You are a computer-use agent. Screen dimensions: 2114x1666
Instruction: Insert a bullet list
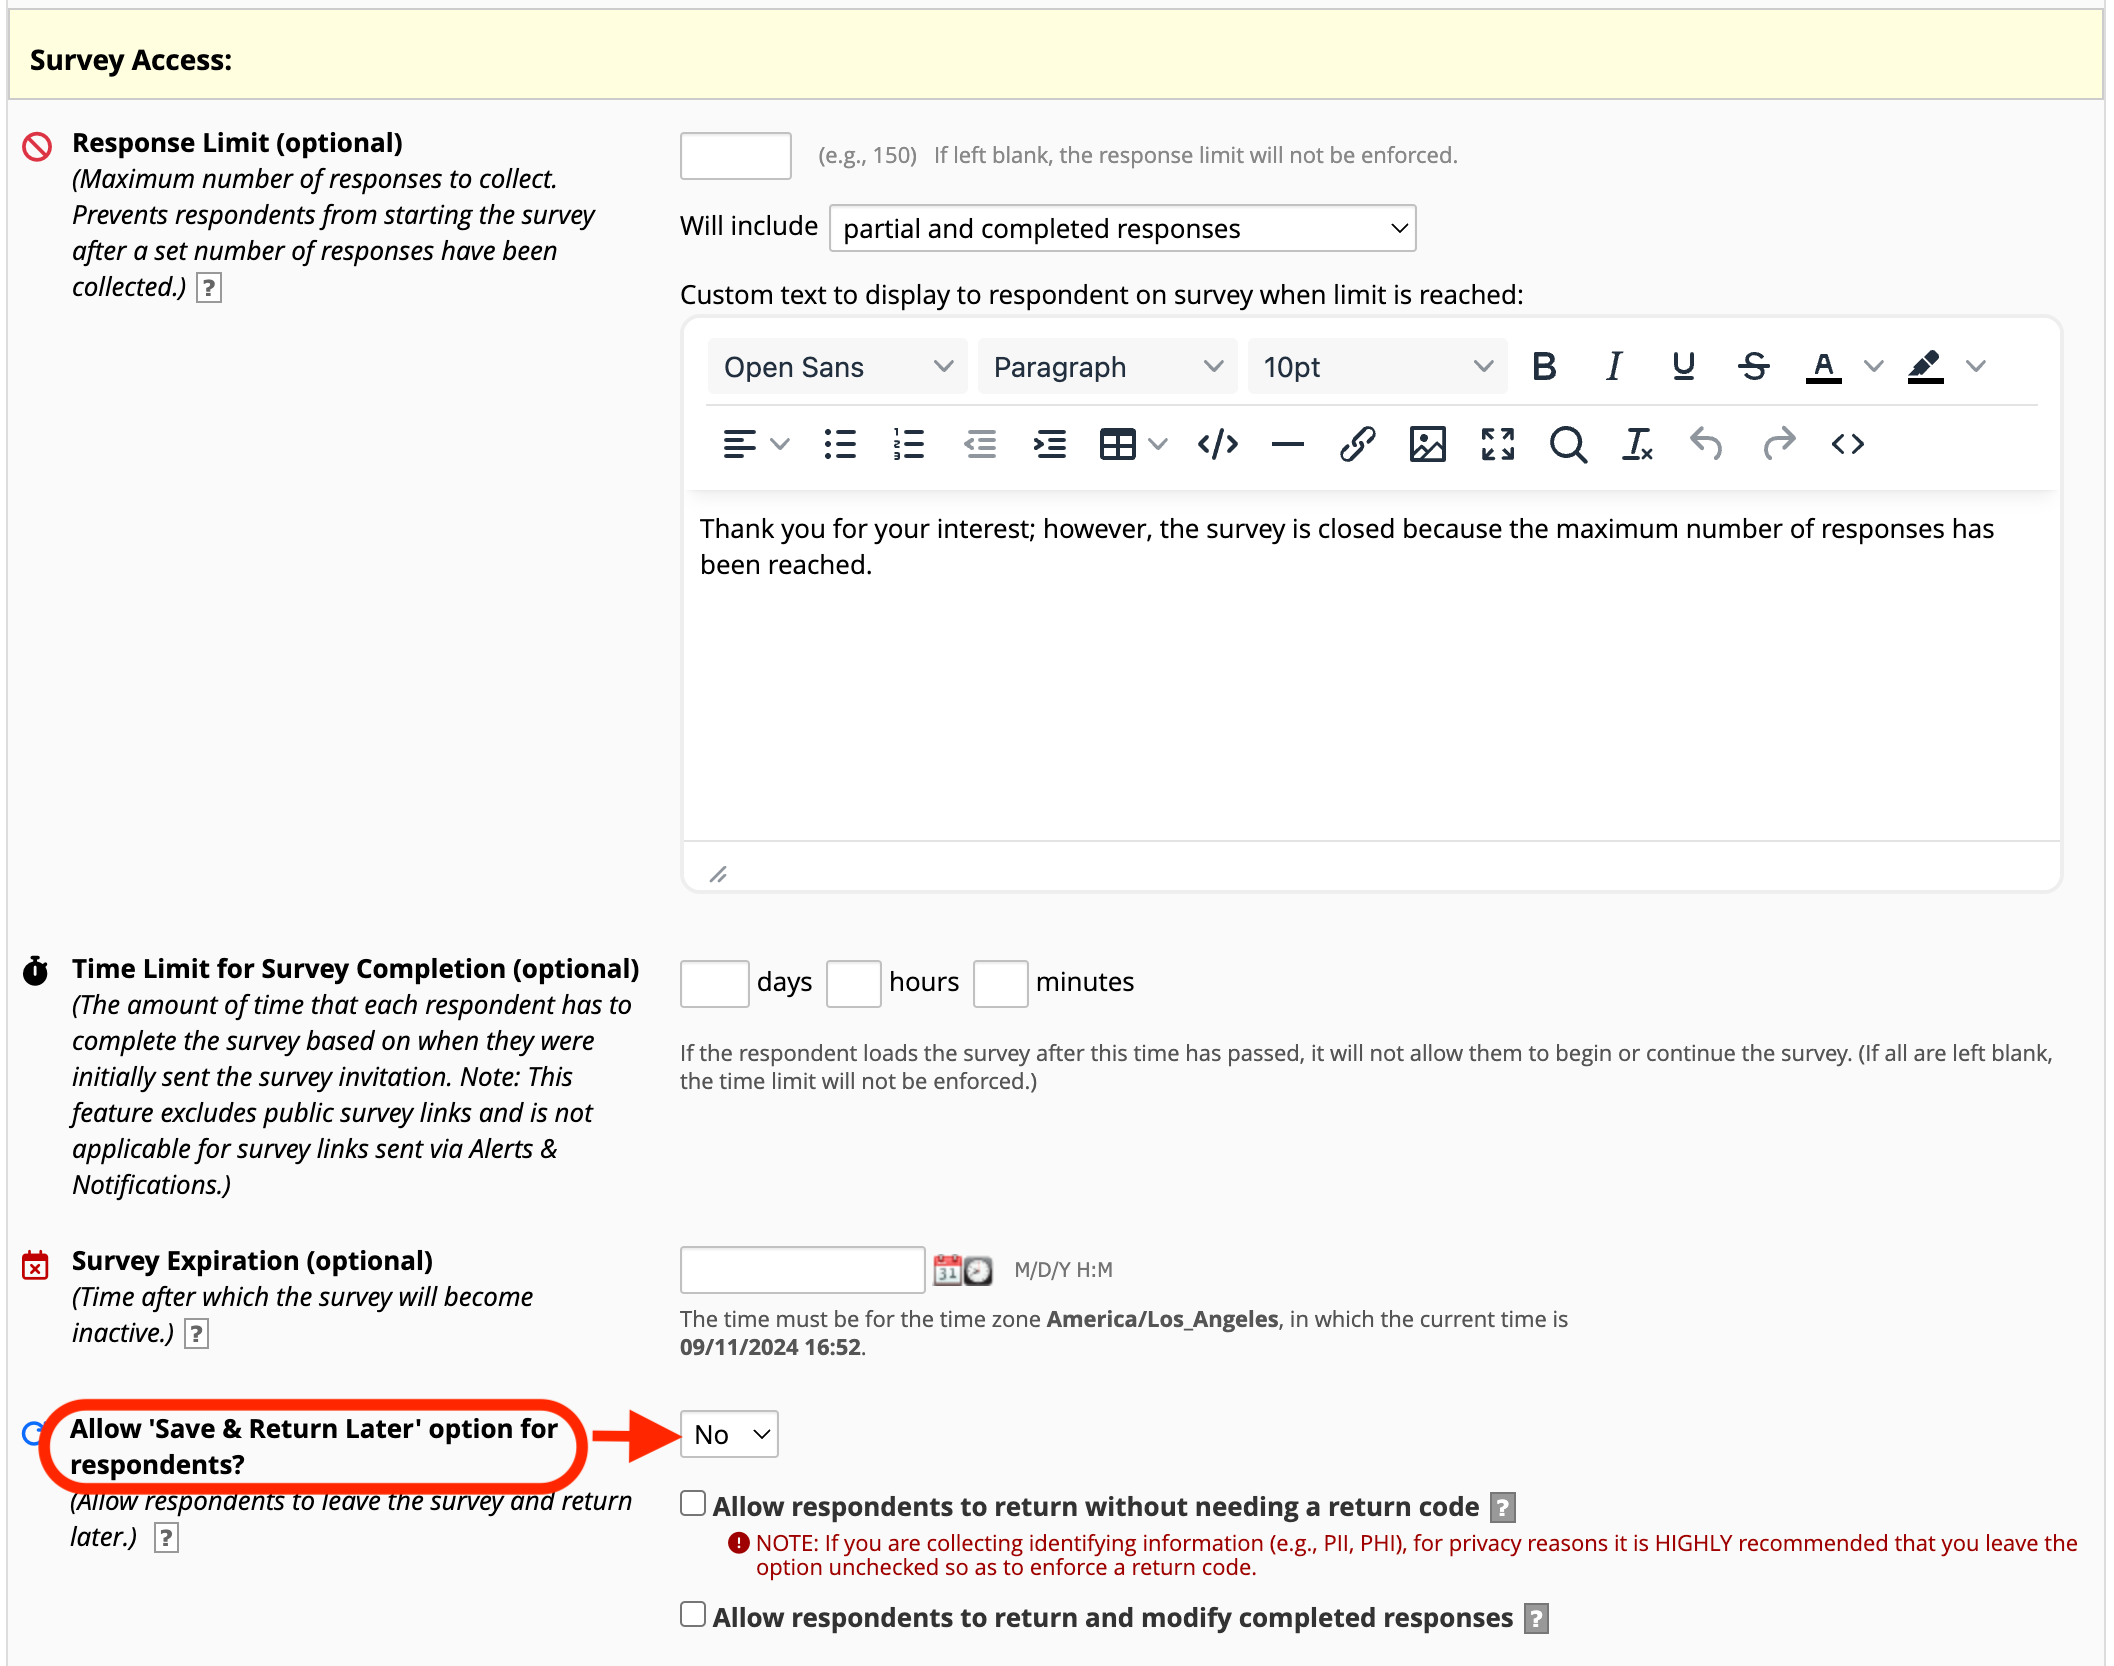(x=840, y=444)
